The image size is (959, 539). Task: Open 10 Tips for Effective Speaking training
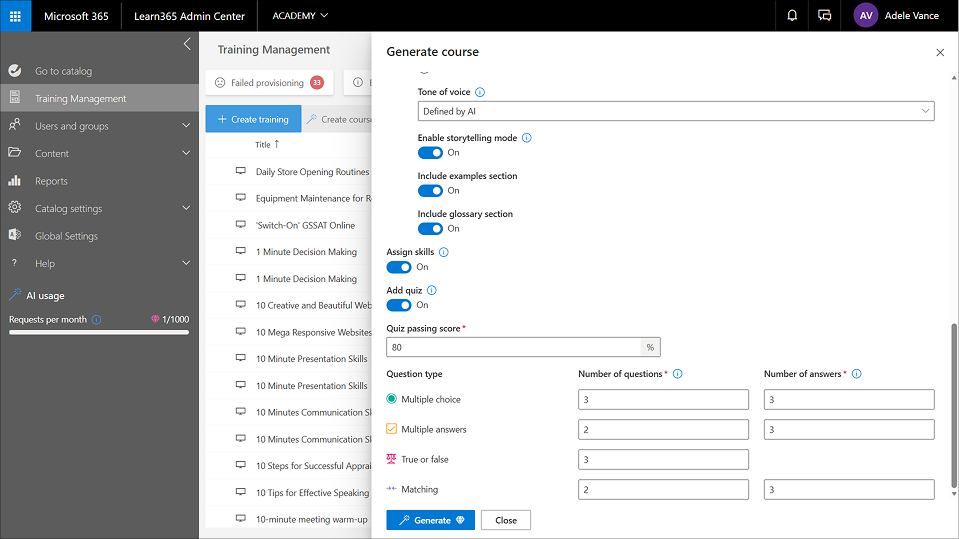(313, 493)
